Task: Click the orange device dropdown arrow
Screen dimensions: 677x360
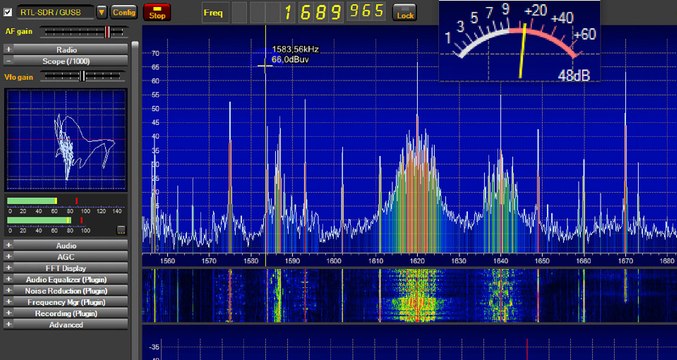Action: 101,12
